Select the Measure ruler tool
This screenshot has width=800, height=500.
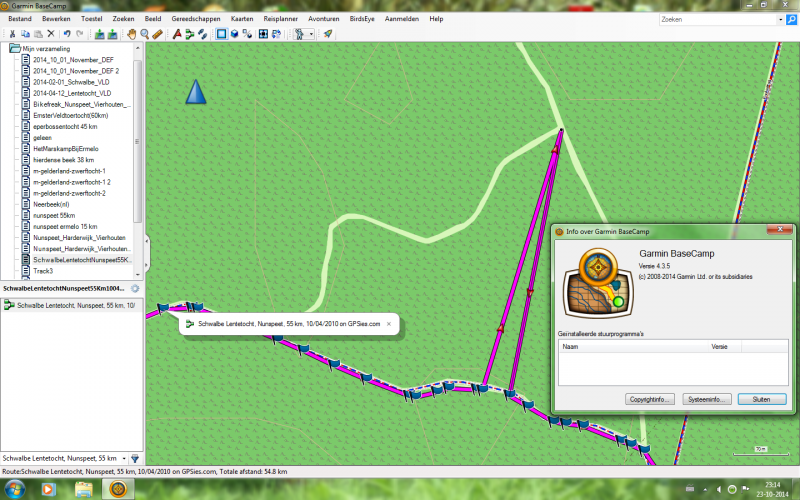click(x=157, y=34)
